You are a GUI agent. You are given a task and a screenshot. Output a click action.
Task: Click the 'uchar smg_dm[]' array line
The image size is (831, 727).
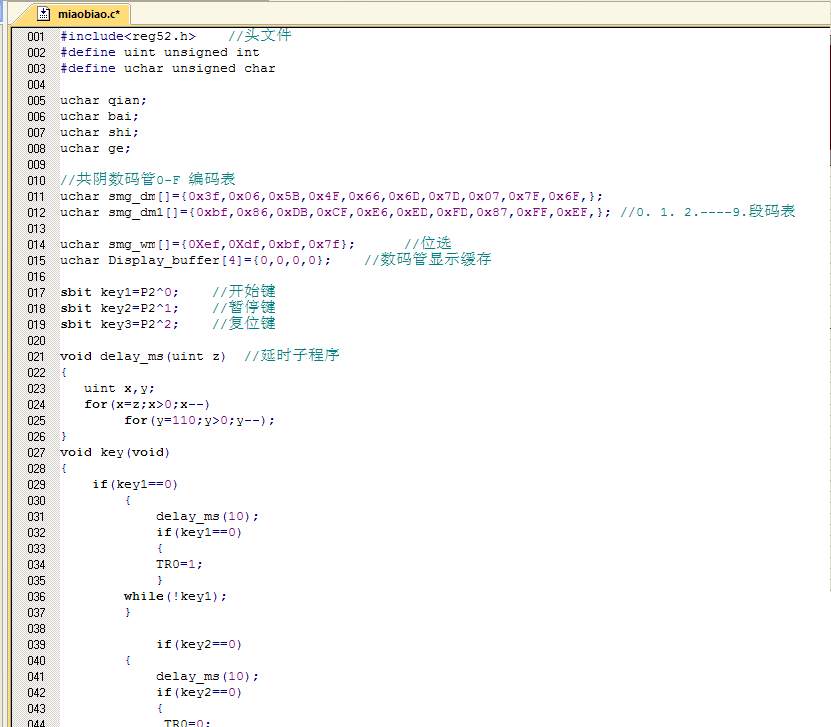[331, 197]
